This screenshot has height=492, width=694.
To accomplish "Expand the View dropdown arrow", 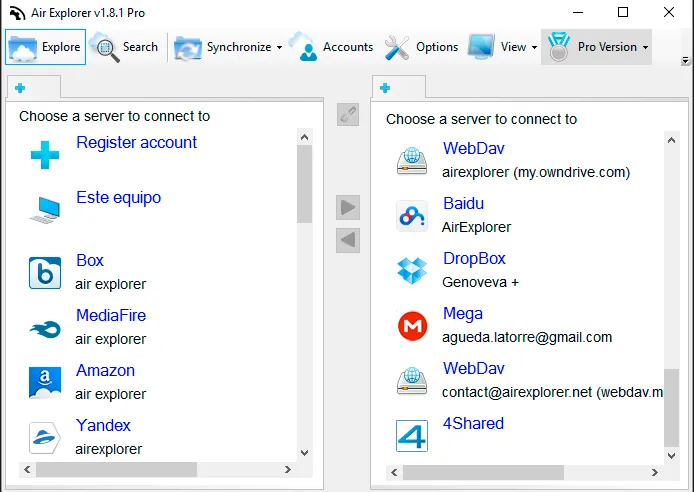I will tap(534, 47).
